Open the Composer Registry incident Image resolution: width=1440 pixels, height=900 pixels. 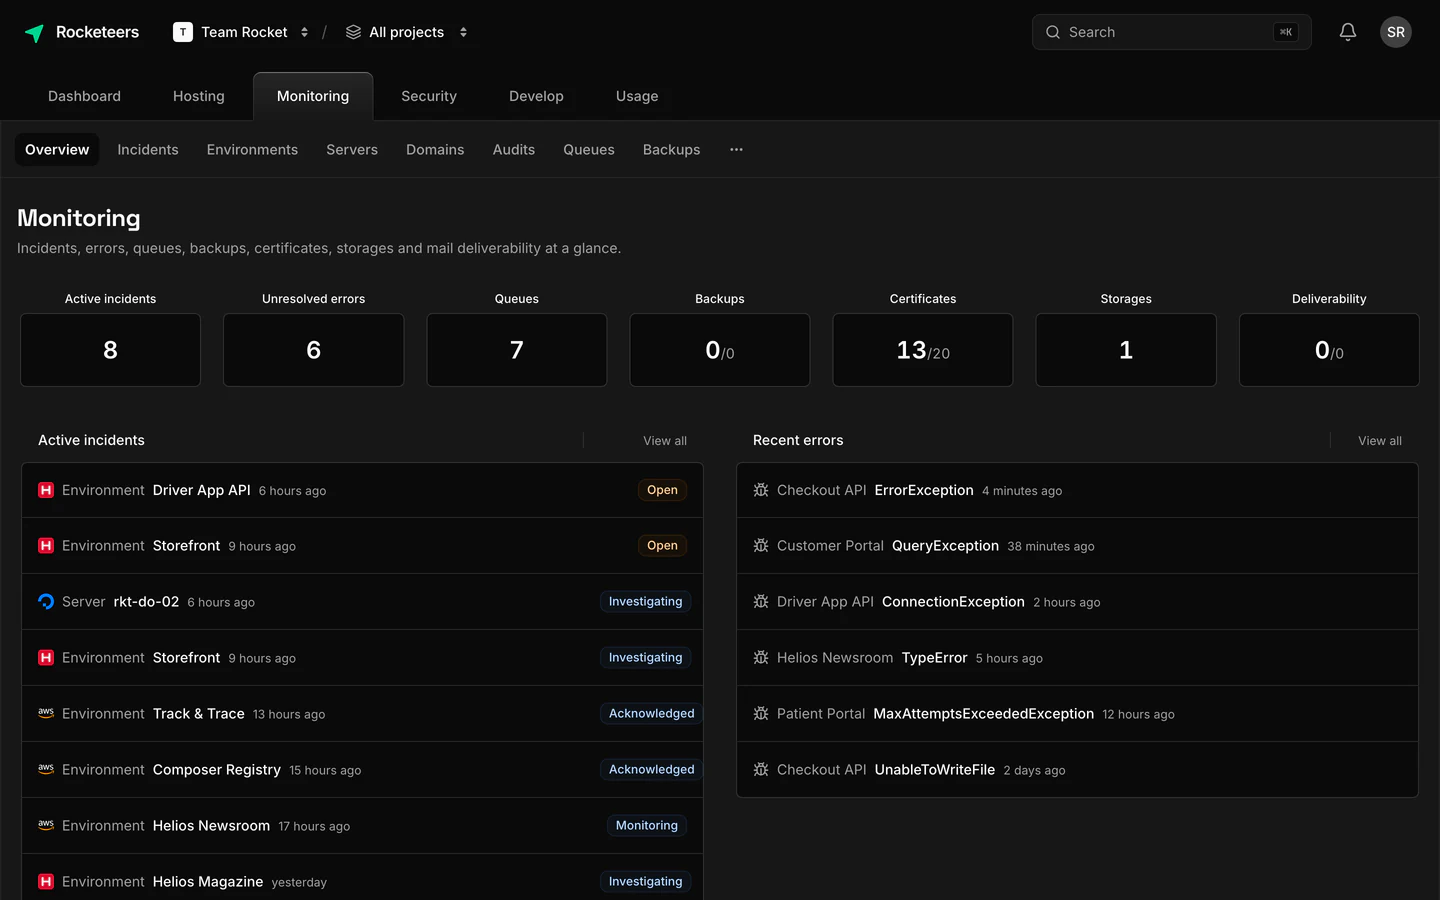point(362,769)
